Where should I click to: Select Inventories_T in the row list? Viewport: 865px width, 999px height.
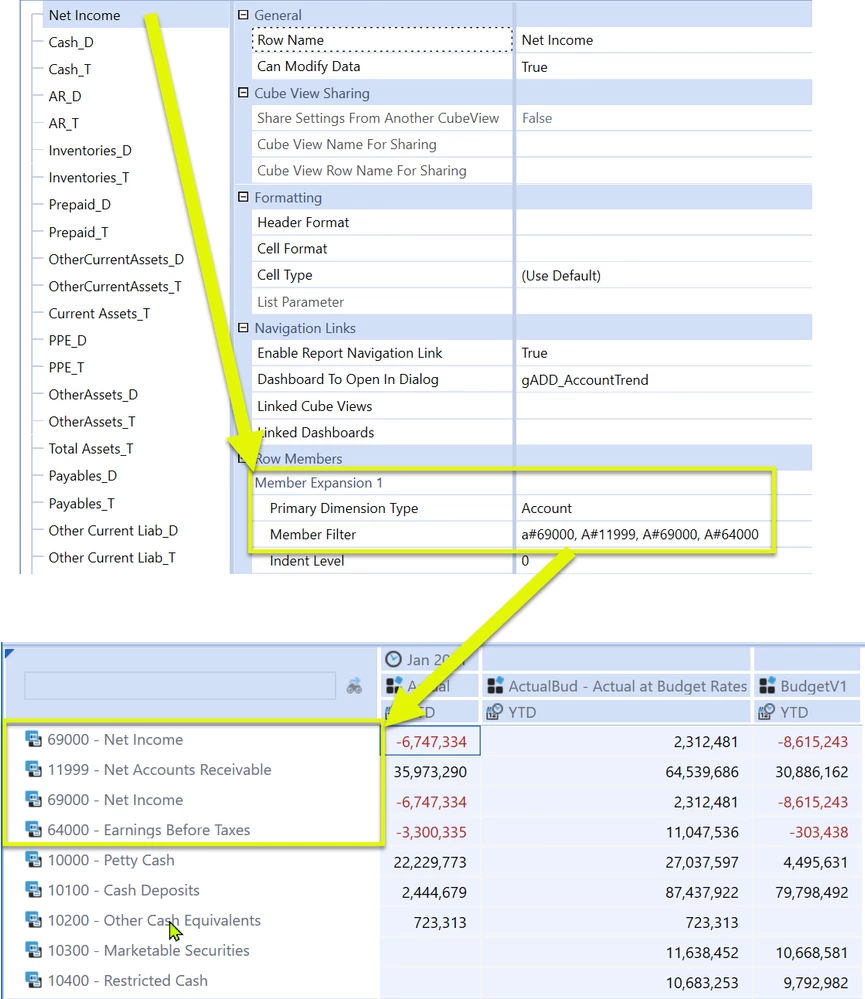(89, 177)
